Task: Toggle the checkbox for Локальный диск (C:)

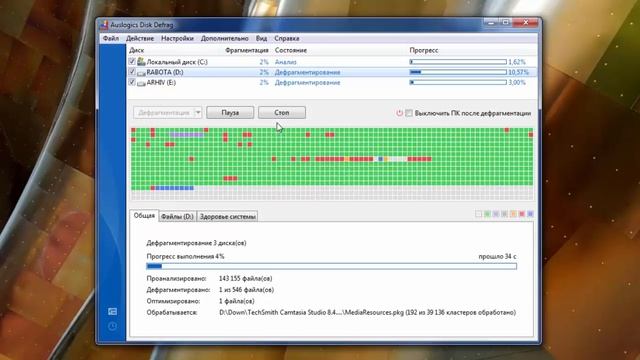Action: pyautogui.click(x=132, y=62)
